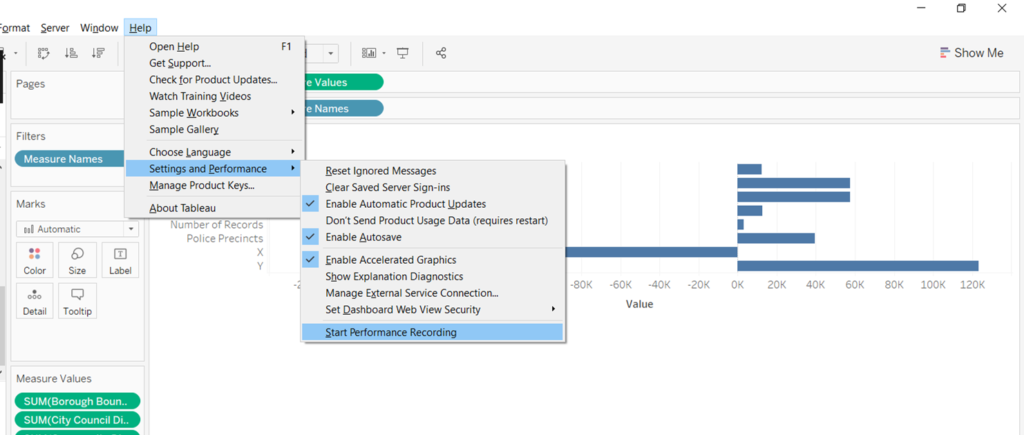Click the Swap Rows and Columns icon
1024x435 pixels.
pos(44,53)
